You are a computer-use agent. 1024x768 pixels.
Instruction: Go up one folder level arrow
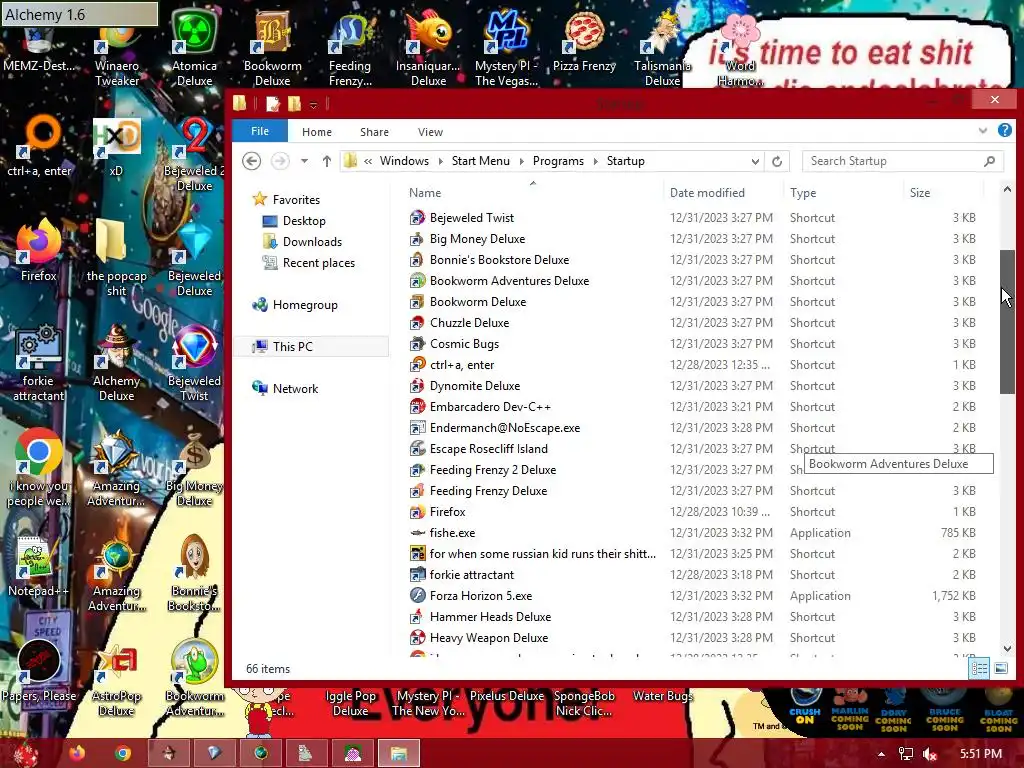pos(327,161)
